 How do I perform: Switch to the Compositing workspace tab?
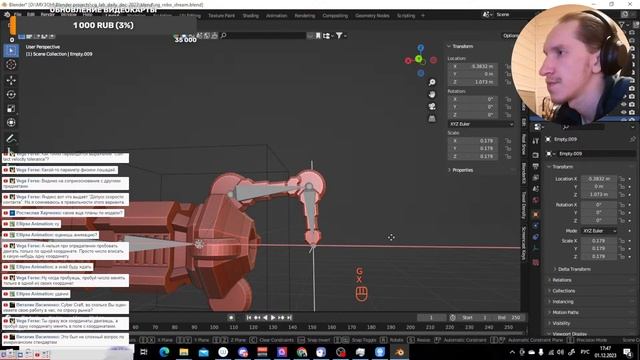(335, 16)
